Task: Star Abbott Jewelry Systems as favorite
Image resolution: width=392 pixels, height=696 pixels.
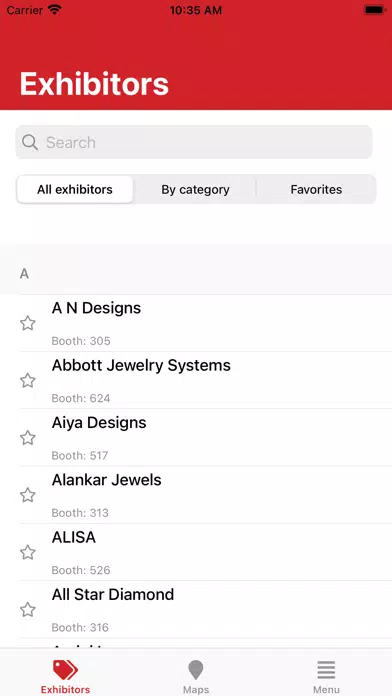Action: point(28,380)
